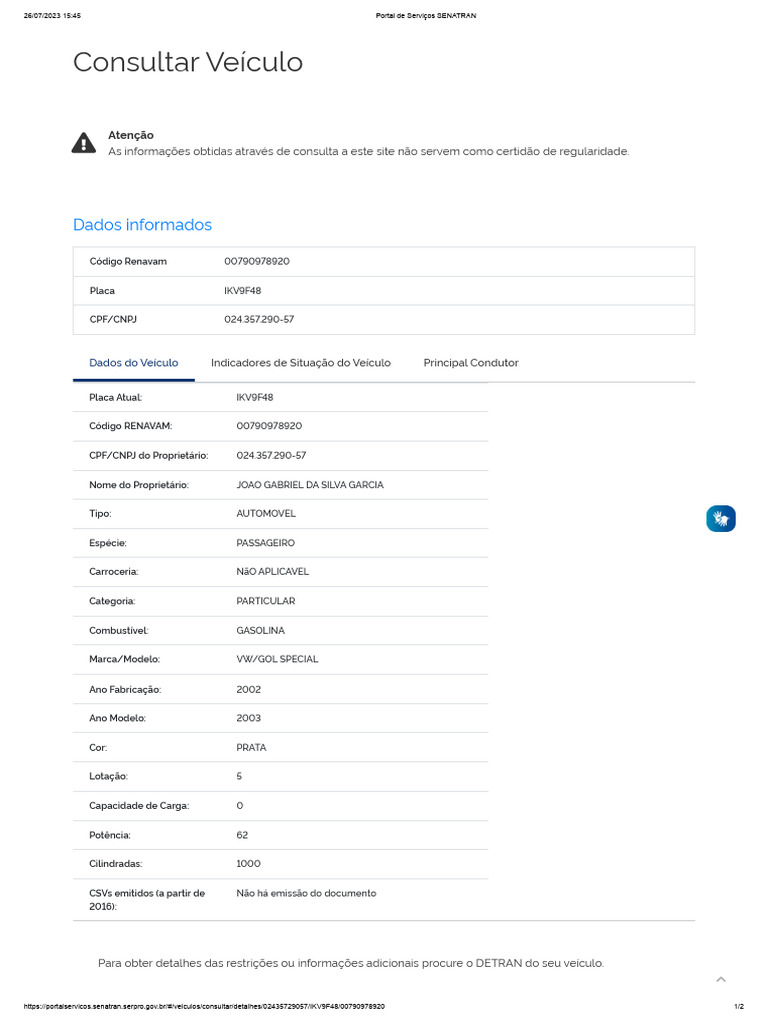Click the Placa value in Dados informados
The height and width of the screenshot is (1024, 768).
(242, 291)
